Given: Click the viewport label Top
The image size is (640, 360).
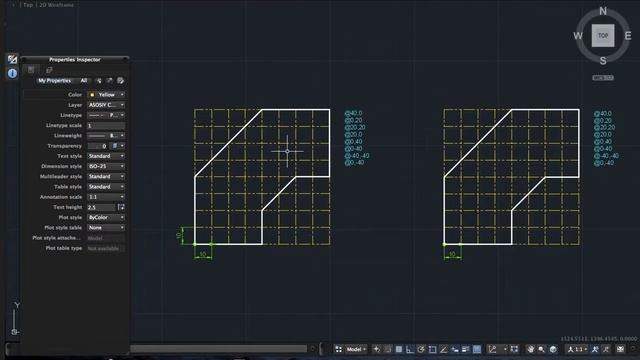Looking at the screenshot, I should [28, 5].
